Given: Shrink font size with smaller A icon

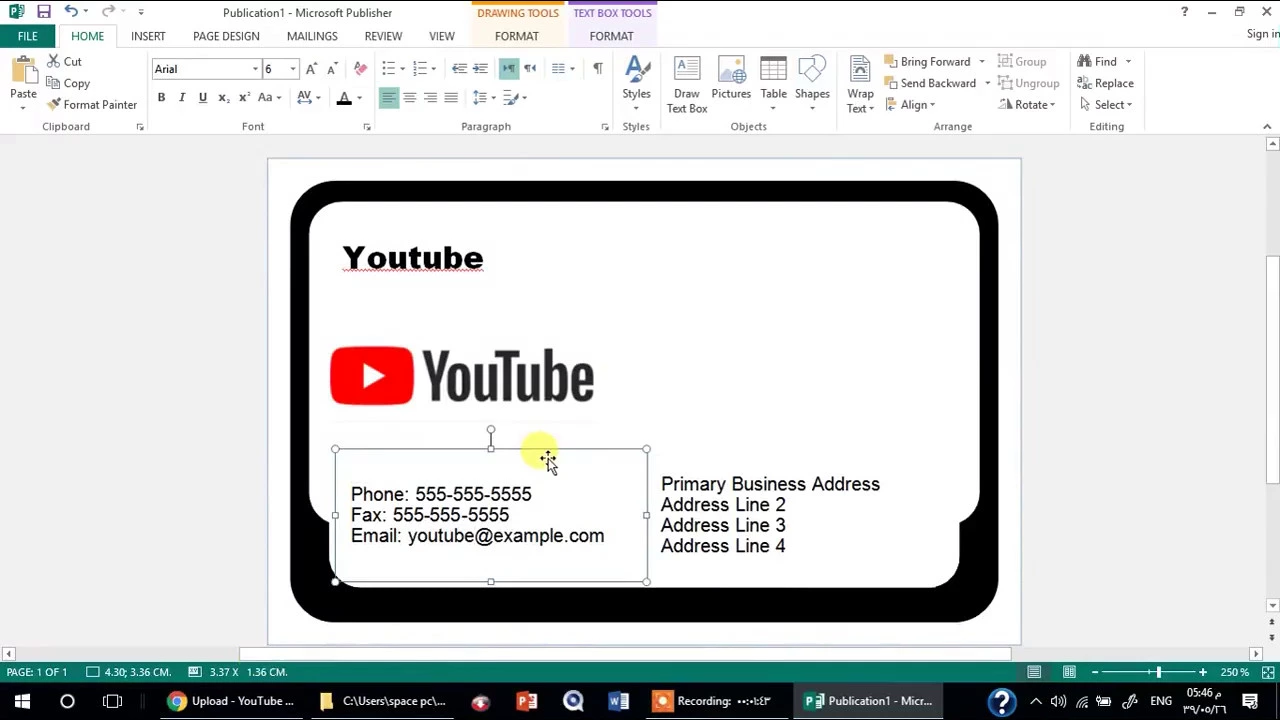Looking at the screenshot, I should [x=332, y=69].
